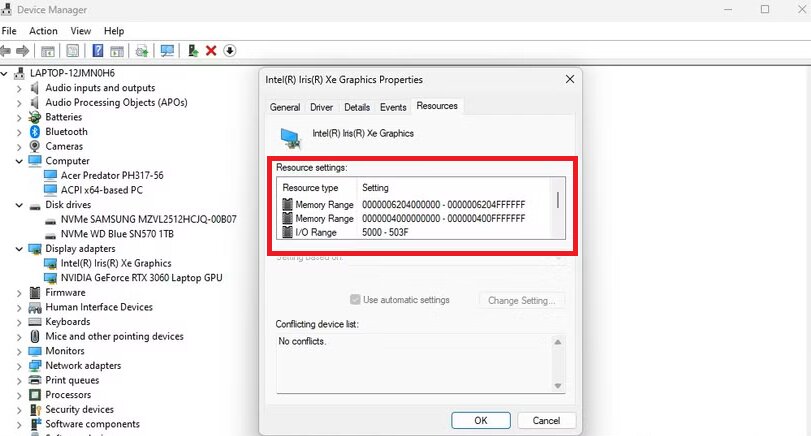This screenshot has width=811, height=436.
Task: Click the Change Setting button
Action: pos(521,300)
